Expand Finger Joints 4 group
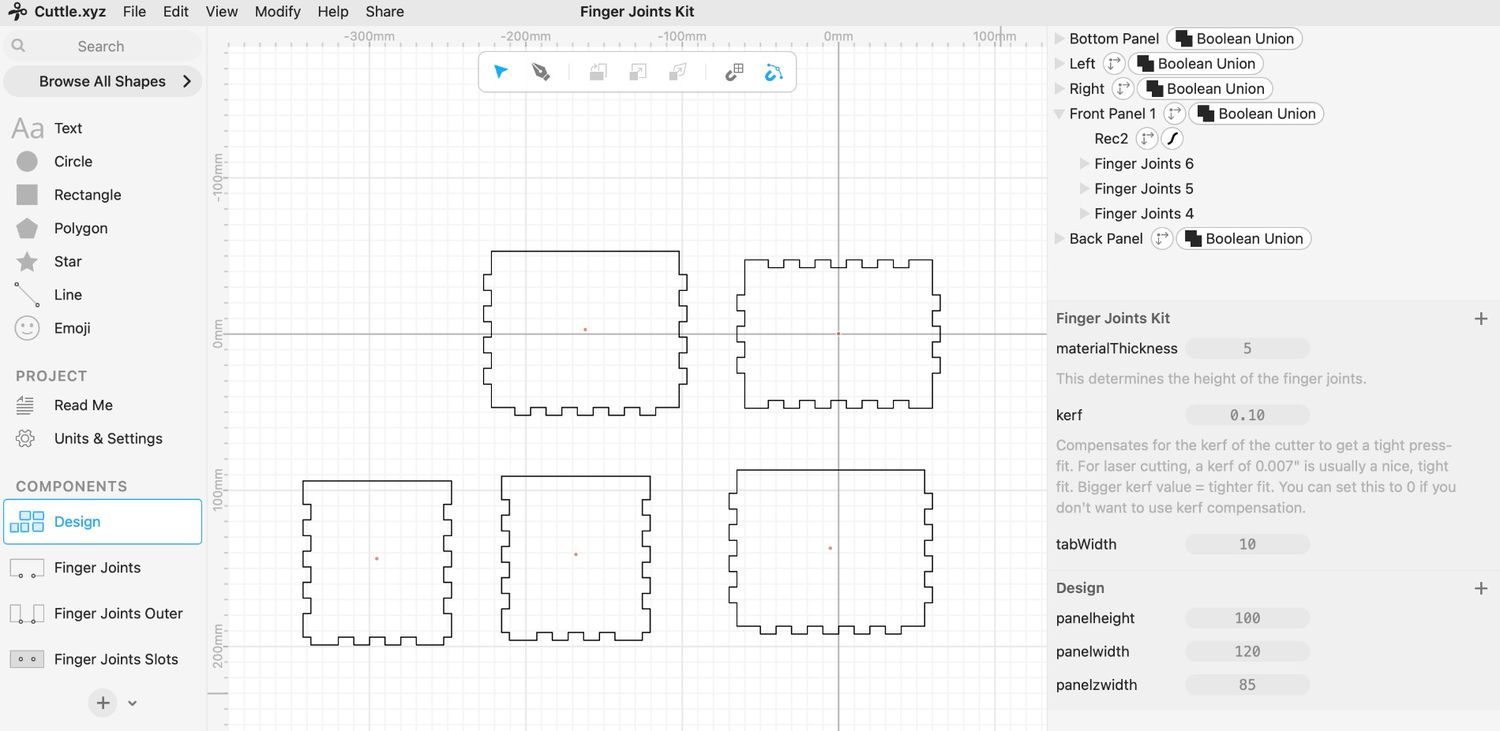Screen dimensions: 1500x731 1084,213
